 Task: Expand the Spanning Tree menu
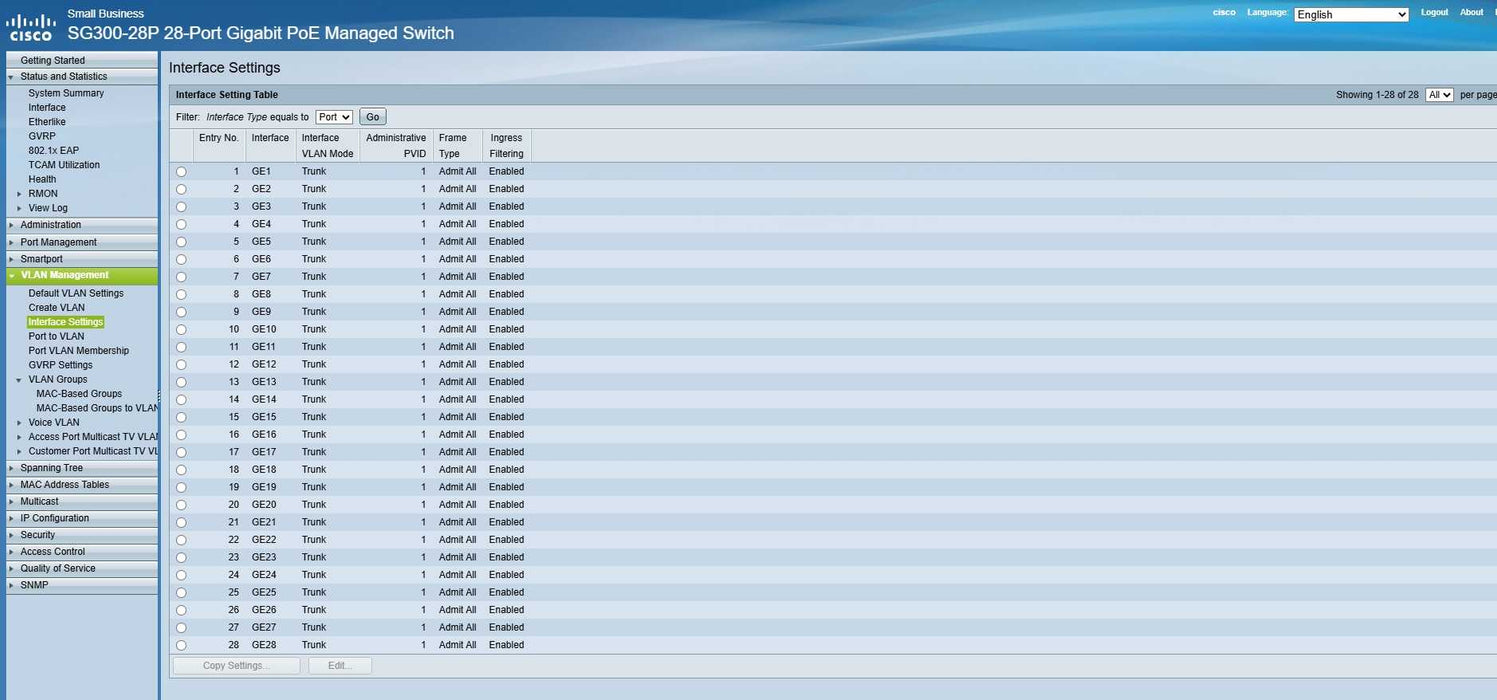[51, 468]
